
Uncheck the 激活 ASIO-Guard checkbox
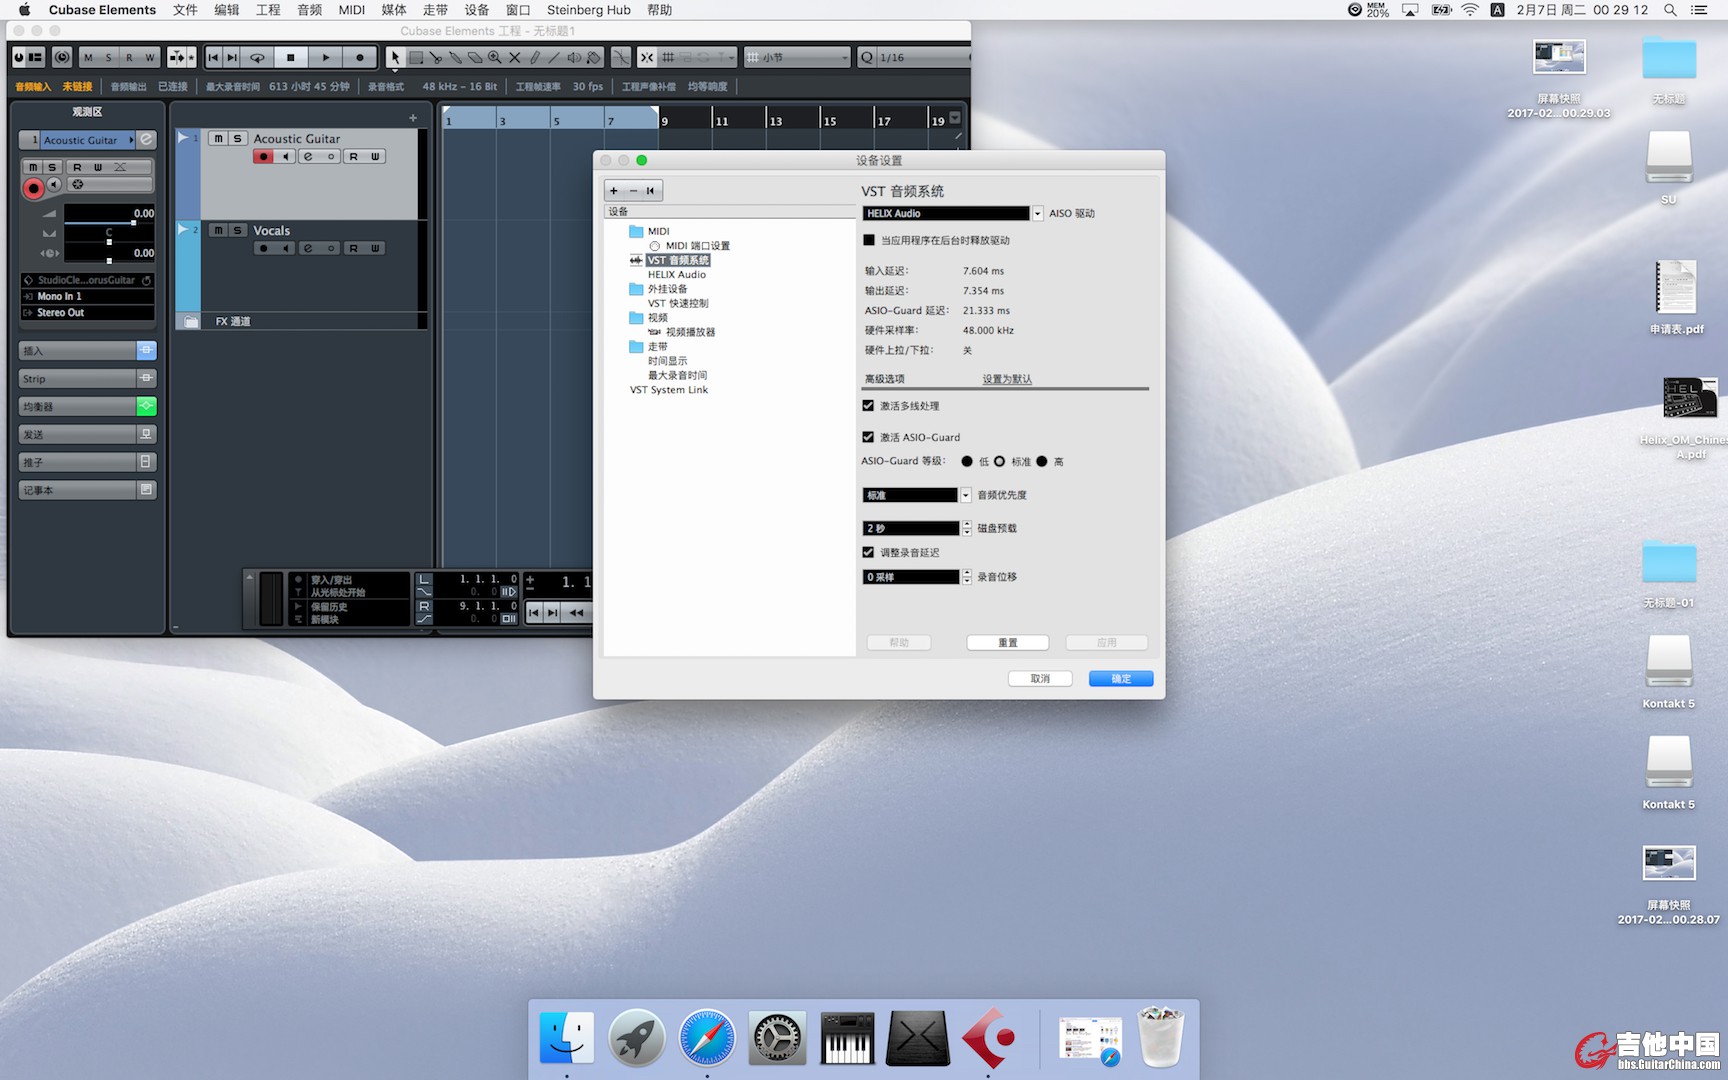(868, 437)
